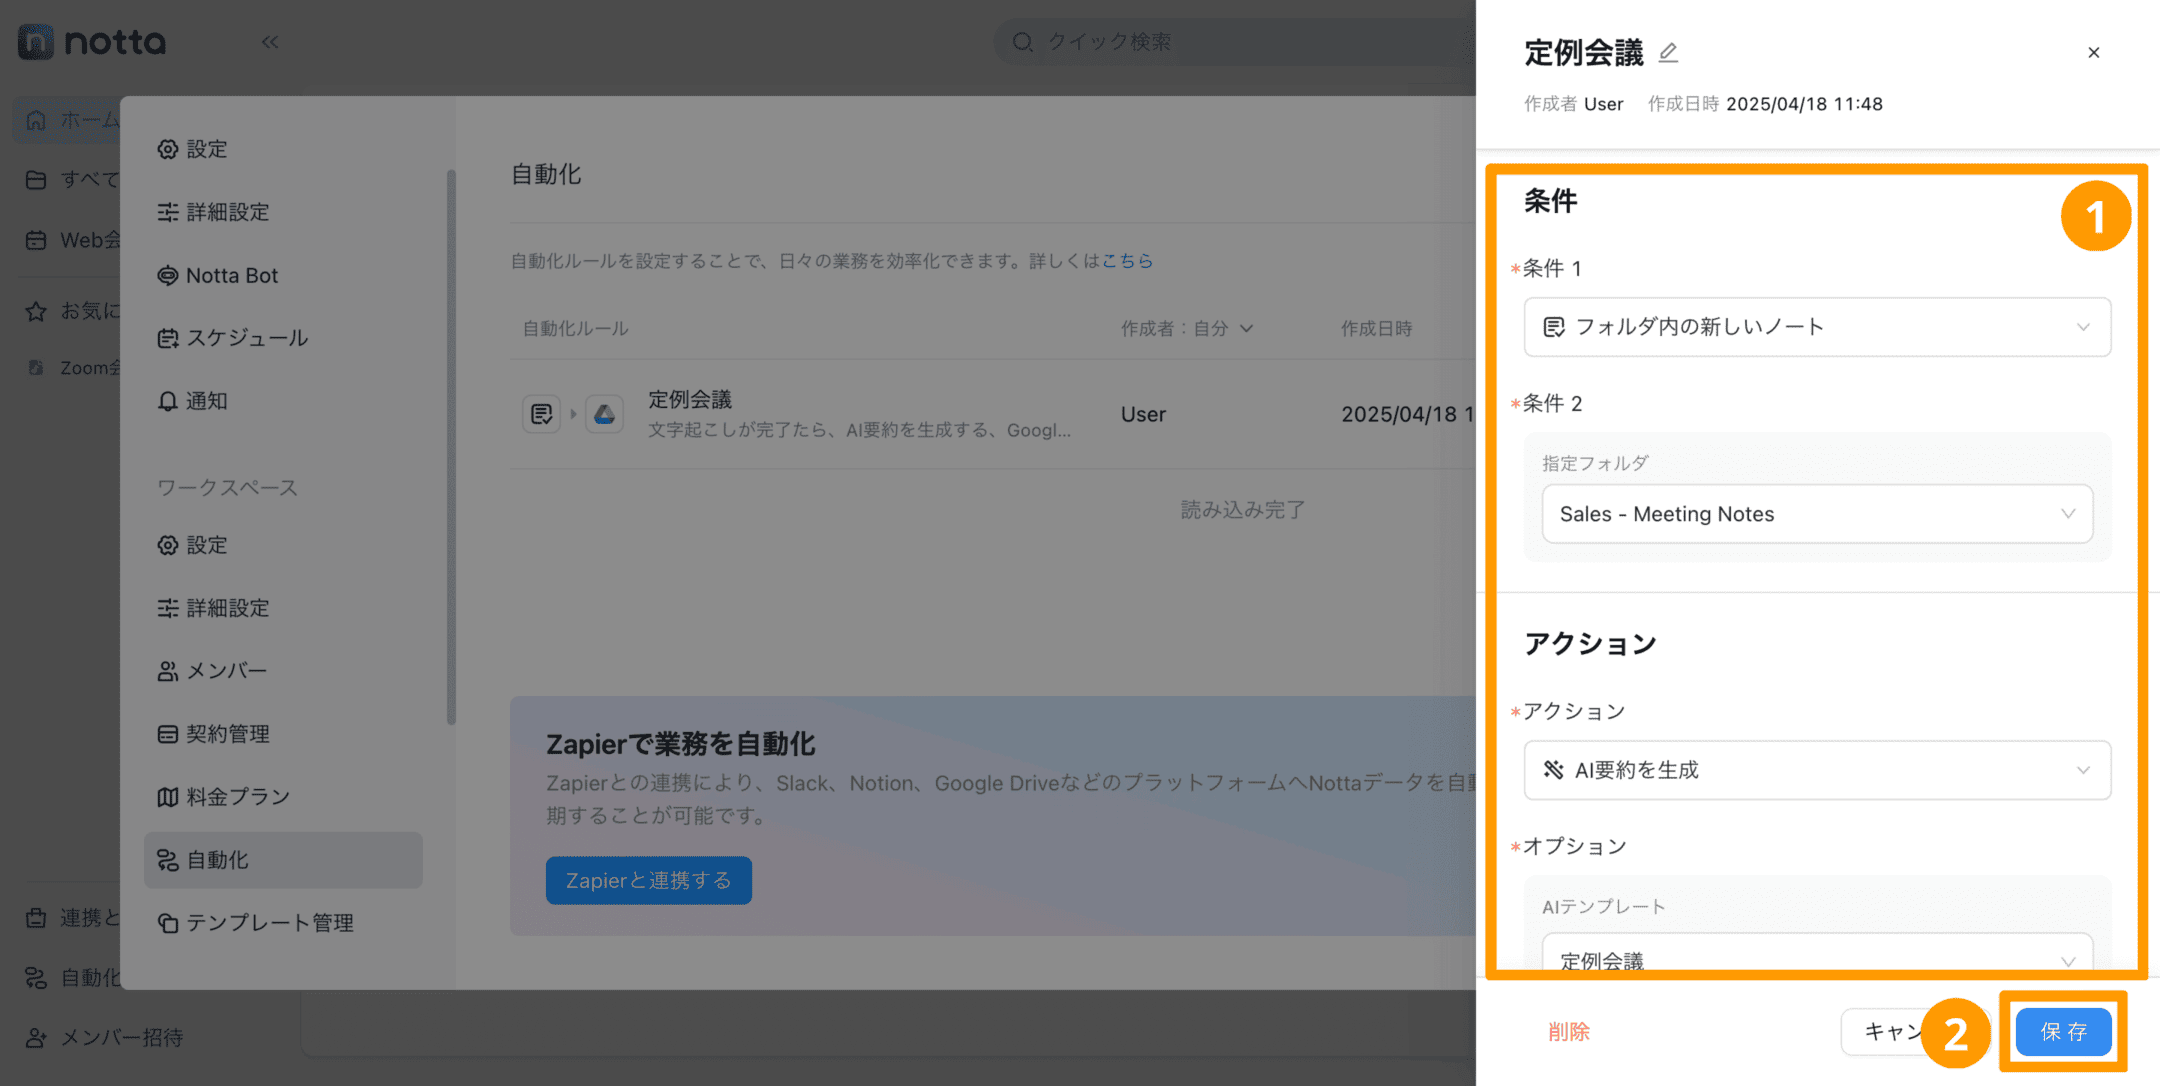Screen dimensions: 2160x1086
Task: Click the 削除 link
Action: point(1569,1031)
